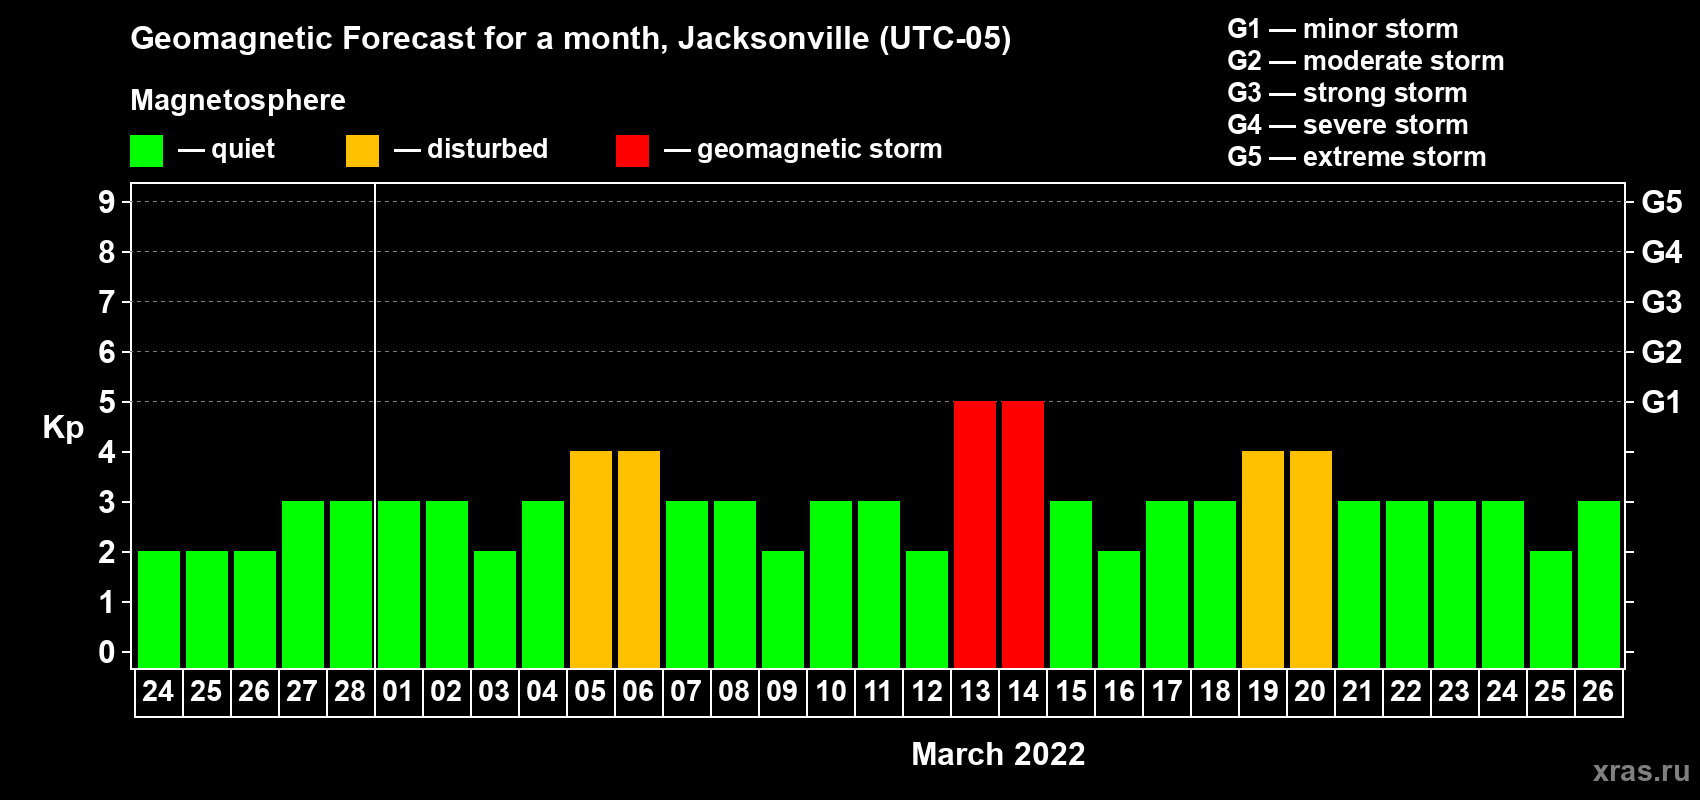This screenshot has height=800, width=1700.
Task: Click the green bar above date 03
Action: tap(495, 609)
